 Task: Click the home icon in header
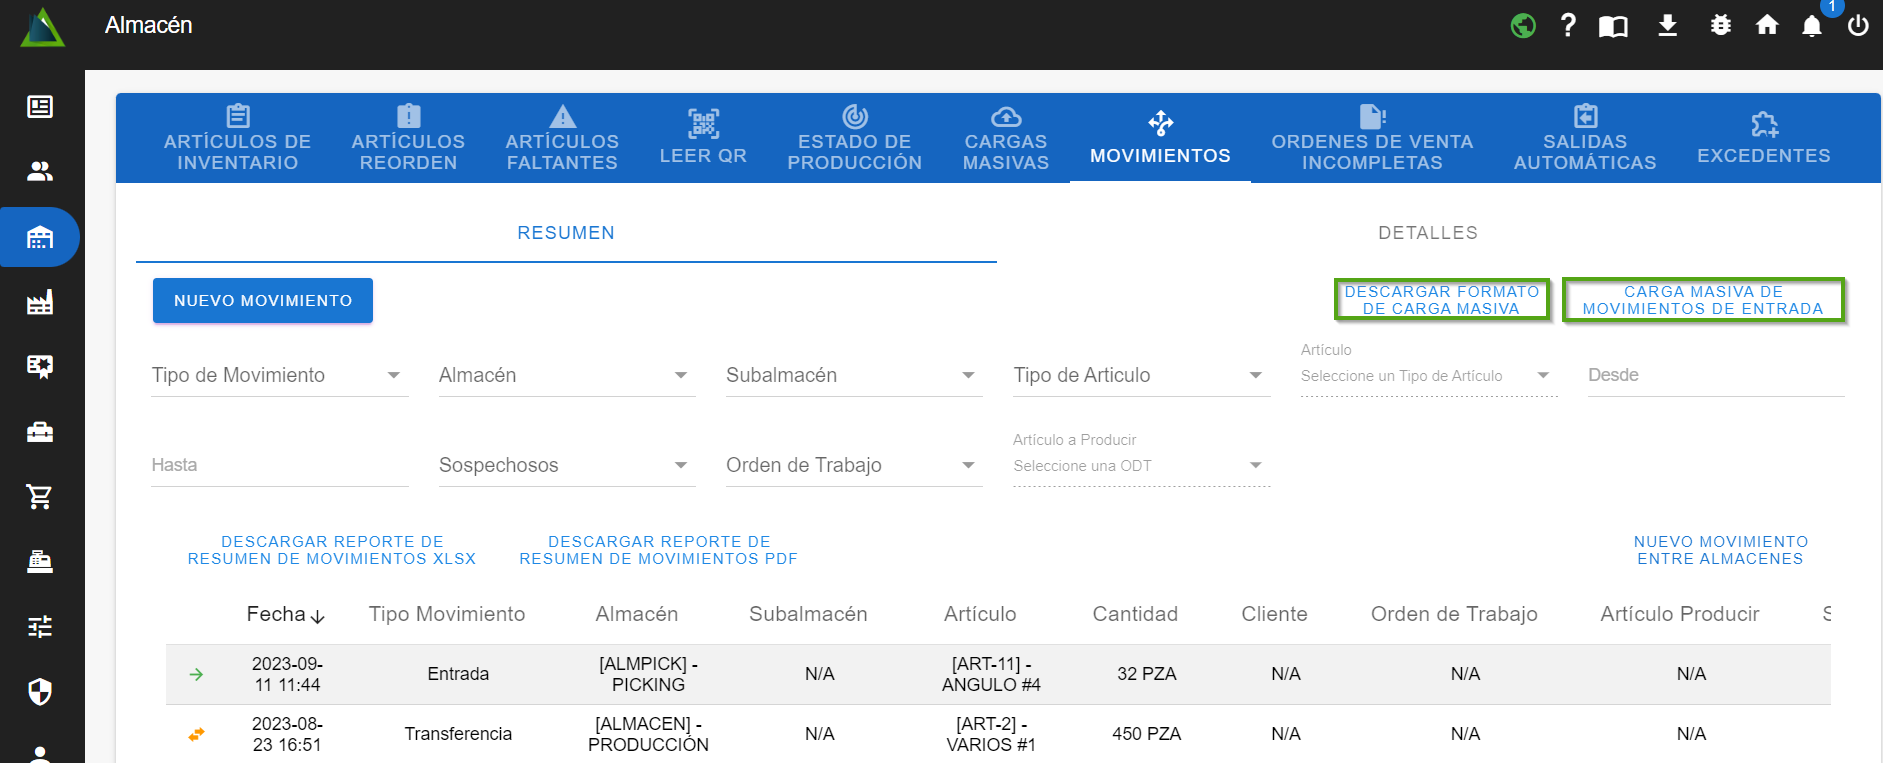click(1767, 26)
